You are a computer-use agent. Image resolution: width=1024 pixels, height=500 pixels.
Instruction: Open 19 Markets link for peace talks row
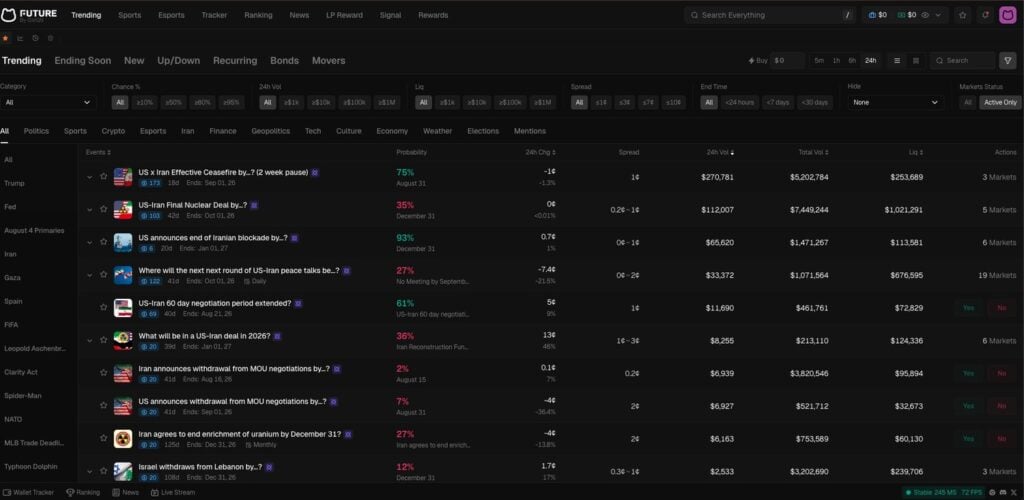tap(997, 275)
